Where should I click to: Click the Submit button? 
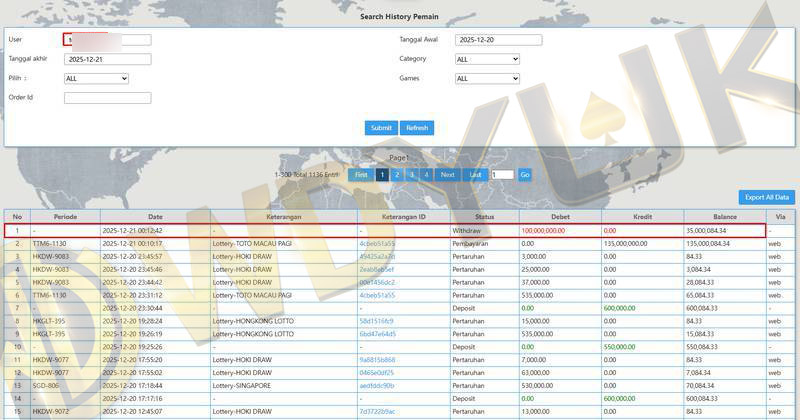click(x=381, y=128)
